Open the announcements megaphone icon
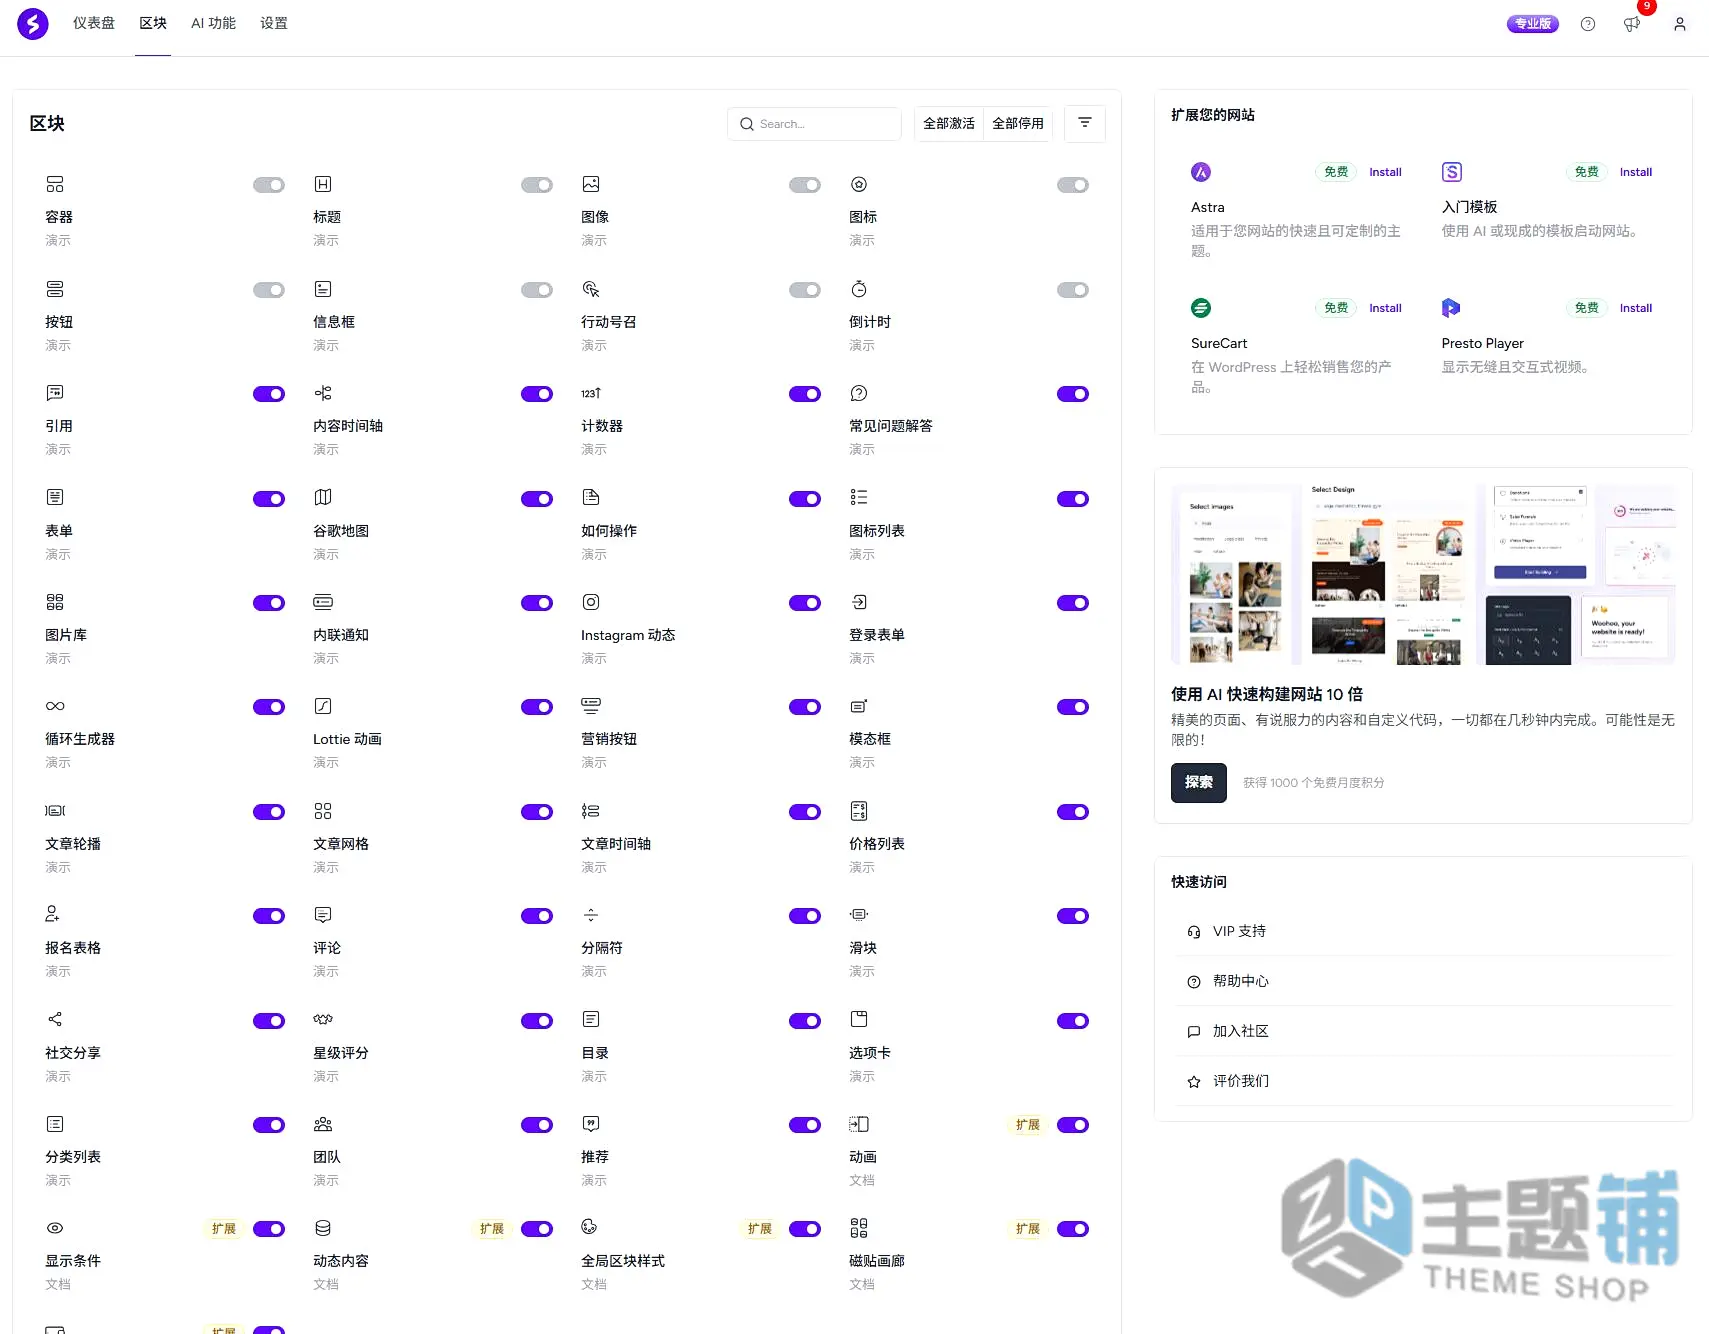 pos(1631,24)
